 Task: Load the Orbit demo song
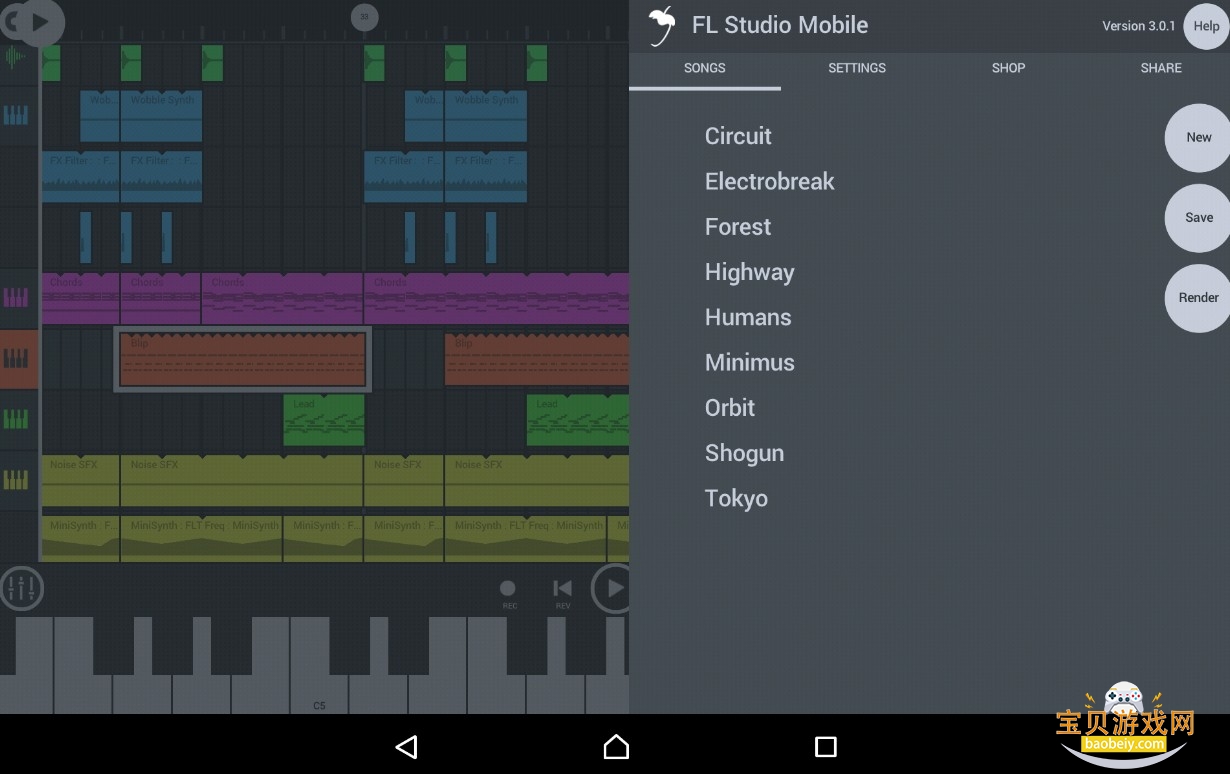click(730, 408)
